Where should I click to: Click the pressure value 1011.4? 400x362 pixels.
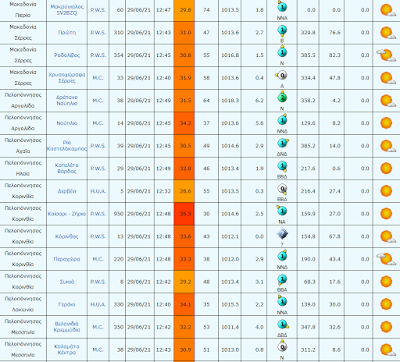point(230,327)
